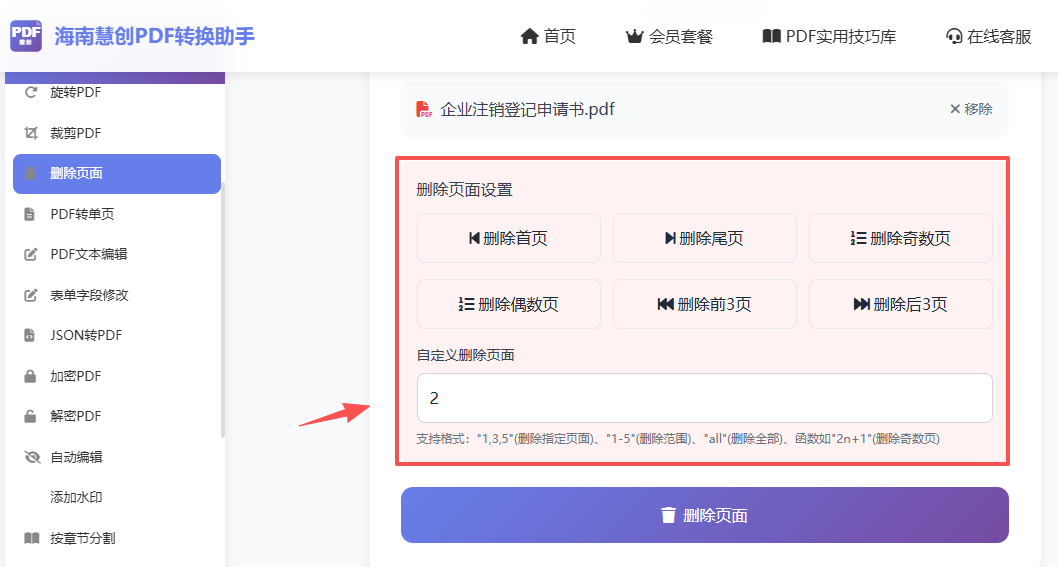This screenshot has width=1058, height=567.
Task: Select 按章节分割 in the sidebar
Action: pyautogui.click(x=117, y=538)
